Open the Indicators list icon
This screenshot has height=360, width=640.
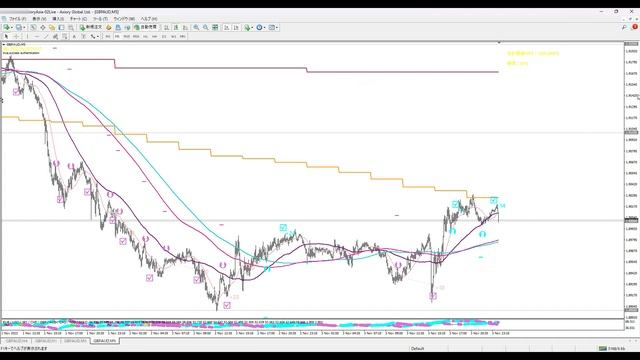pyautogui.click(x=247, y=27)
